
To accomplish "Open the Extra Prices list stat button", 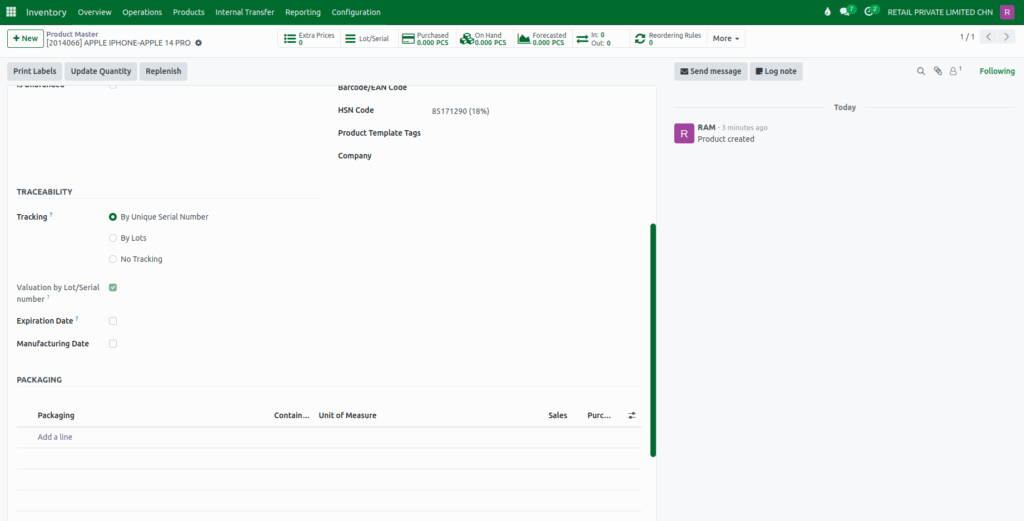I will [309, 39].
